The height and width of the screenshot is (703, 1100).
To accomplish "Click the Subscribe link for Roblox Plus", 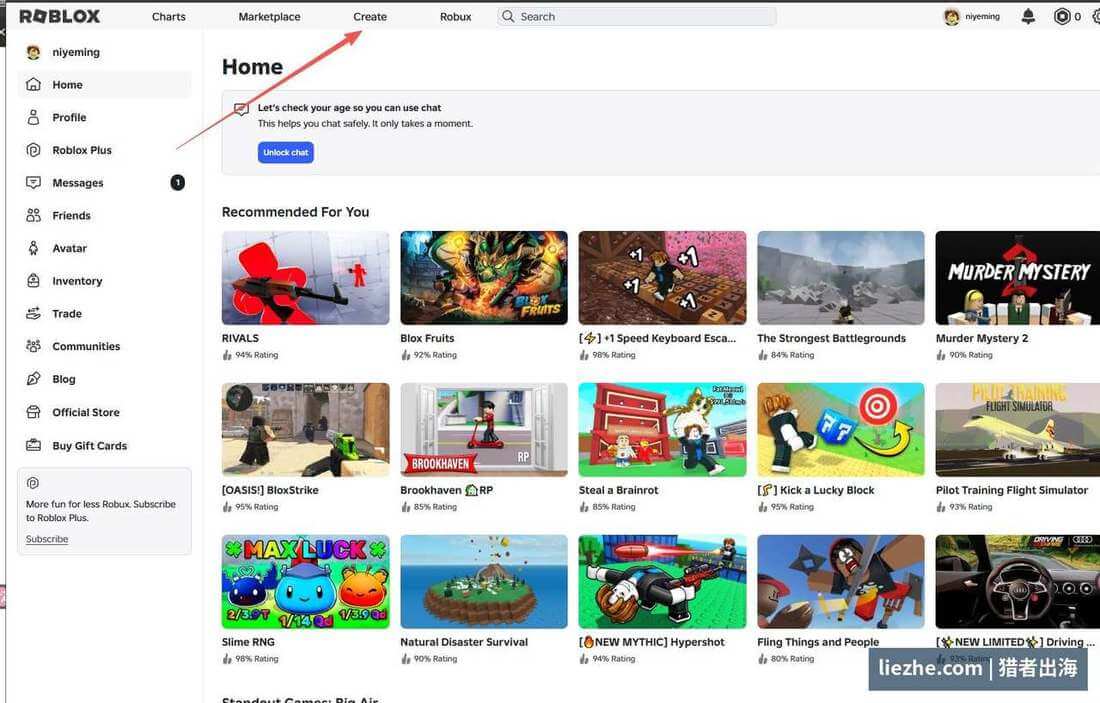I will 47,539.
